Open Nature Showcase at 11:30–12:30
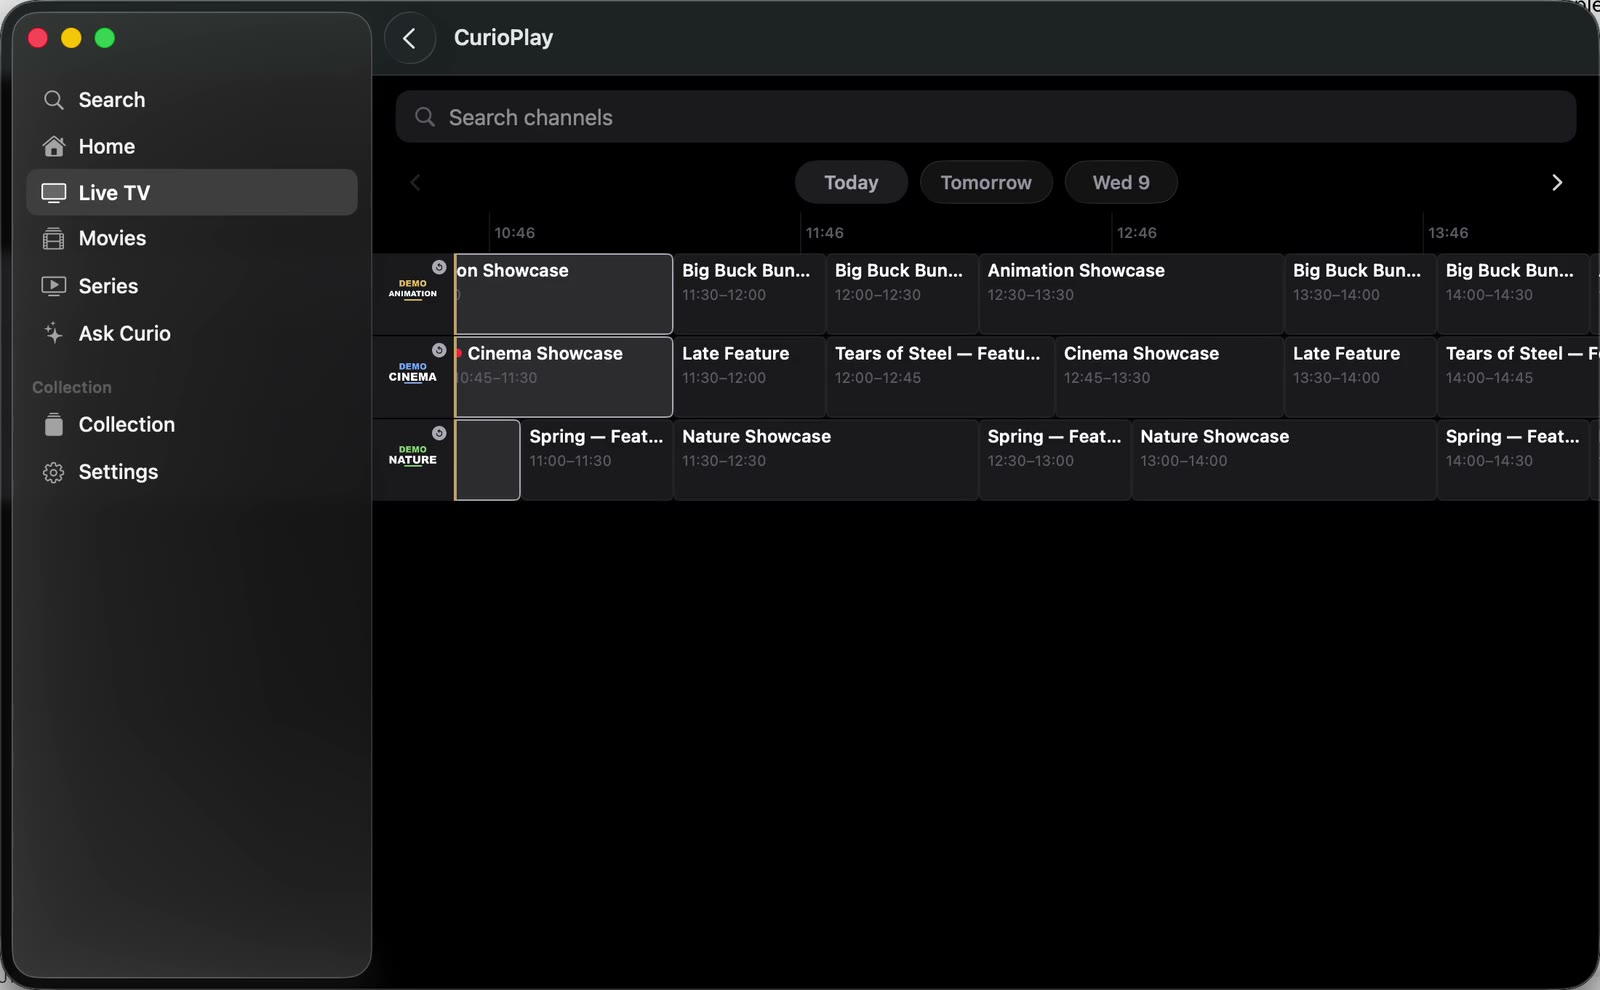This screenshot has width=1600, height=990. click(826, 460)
